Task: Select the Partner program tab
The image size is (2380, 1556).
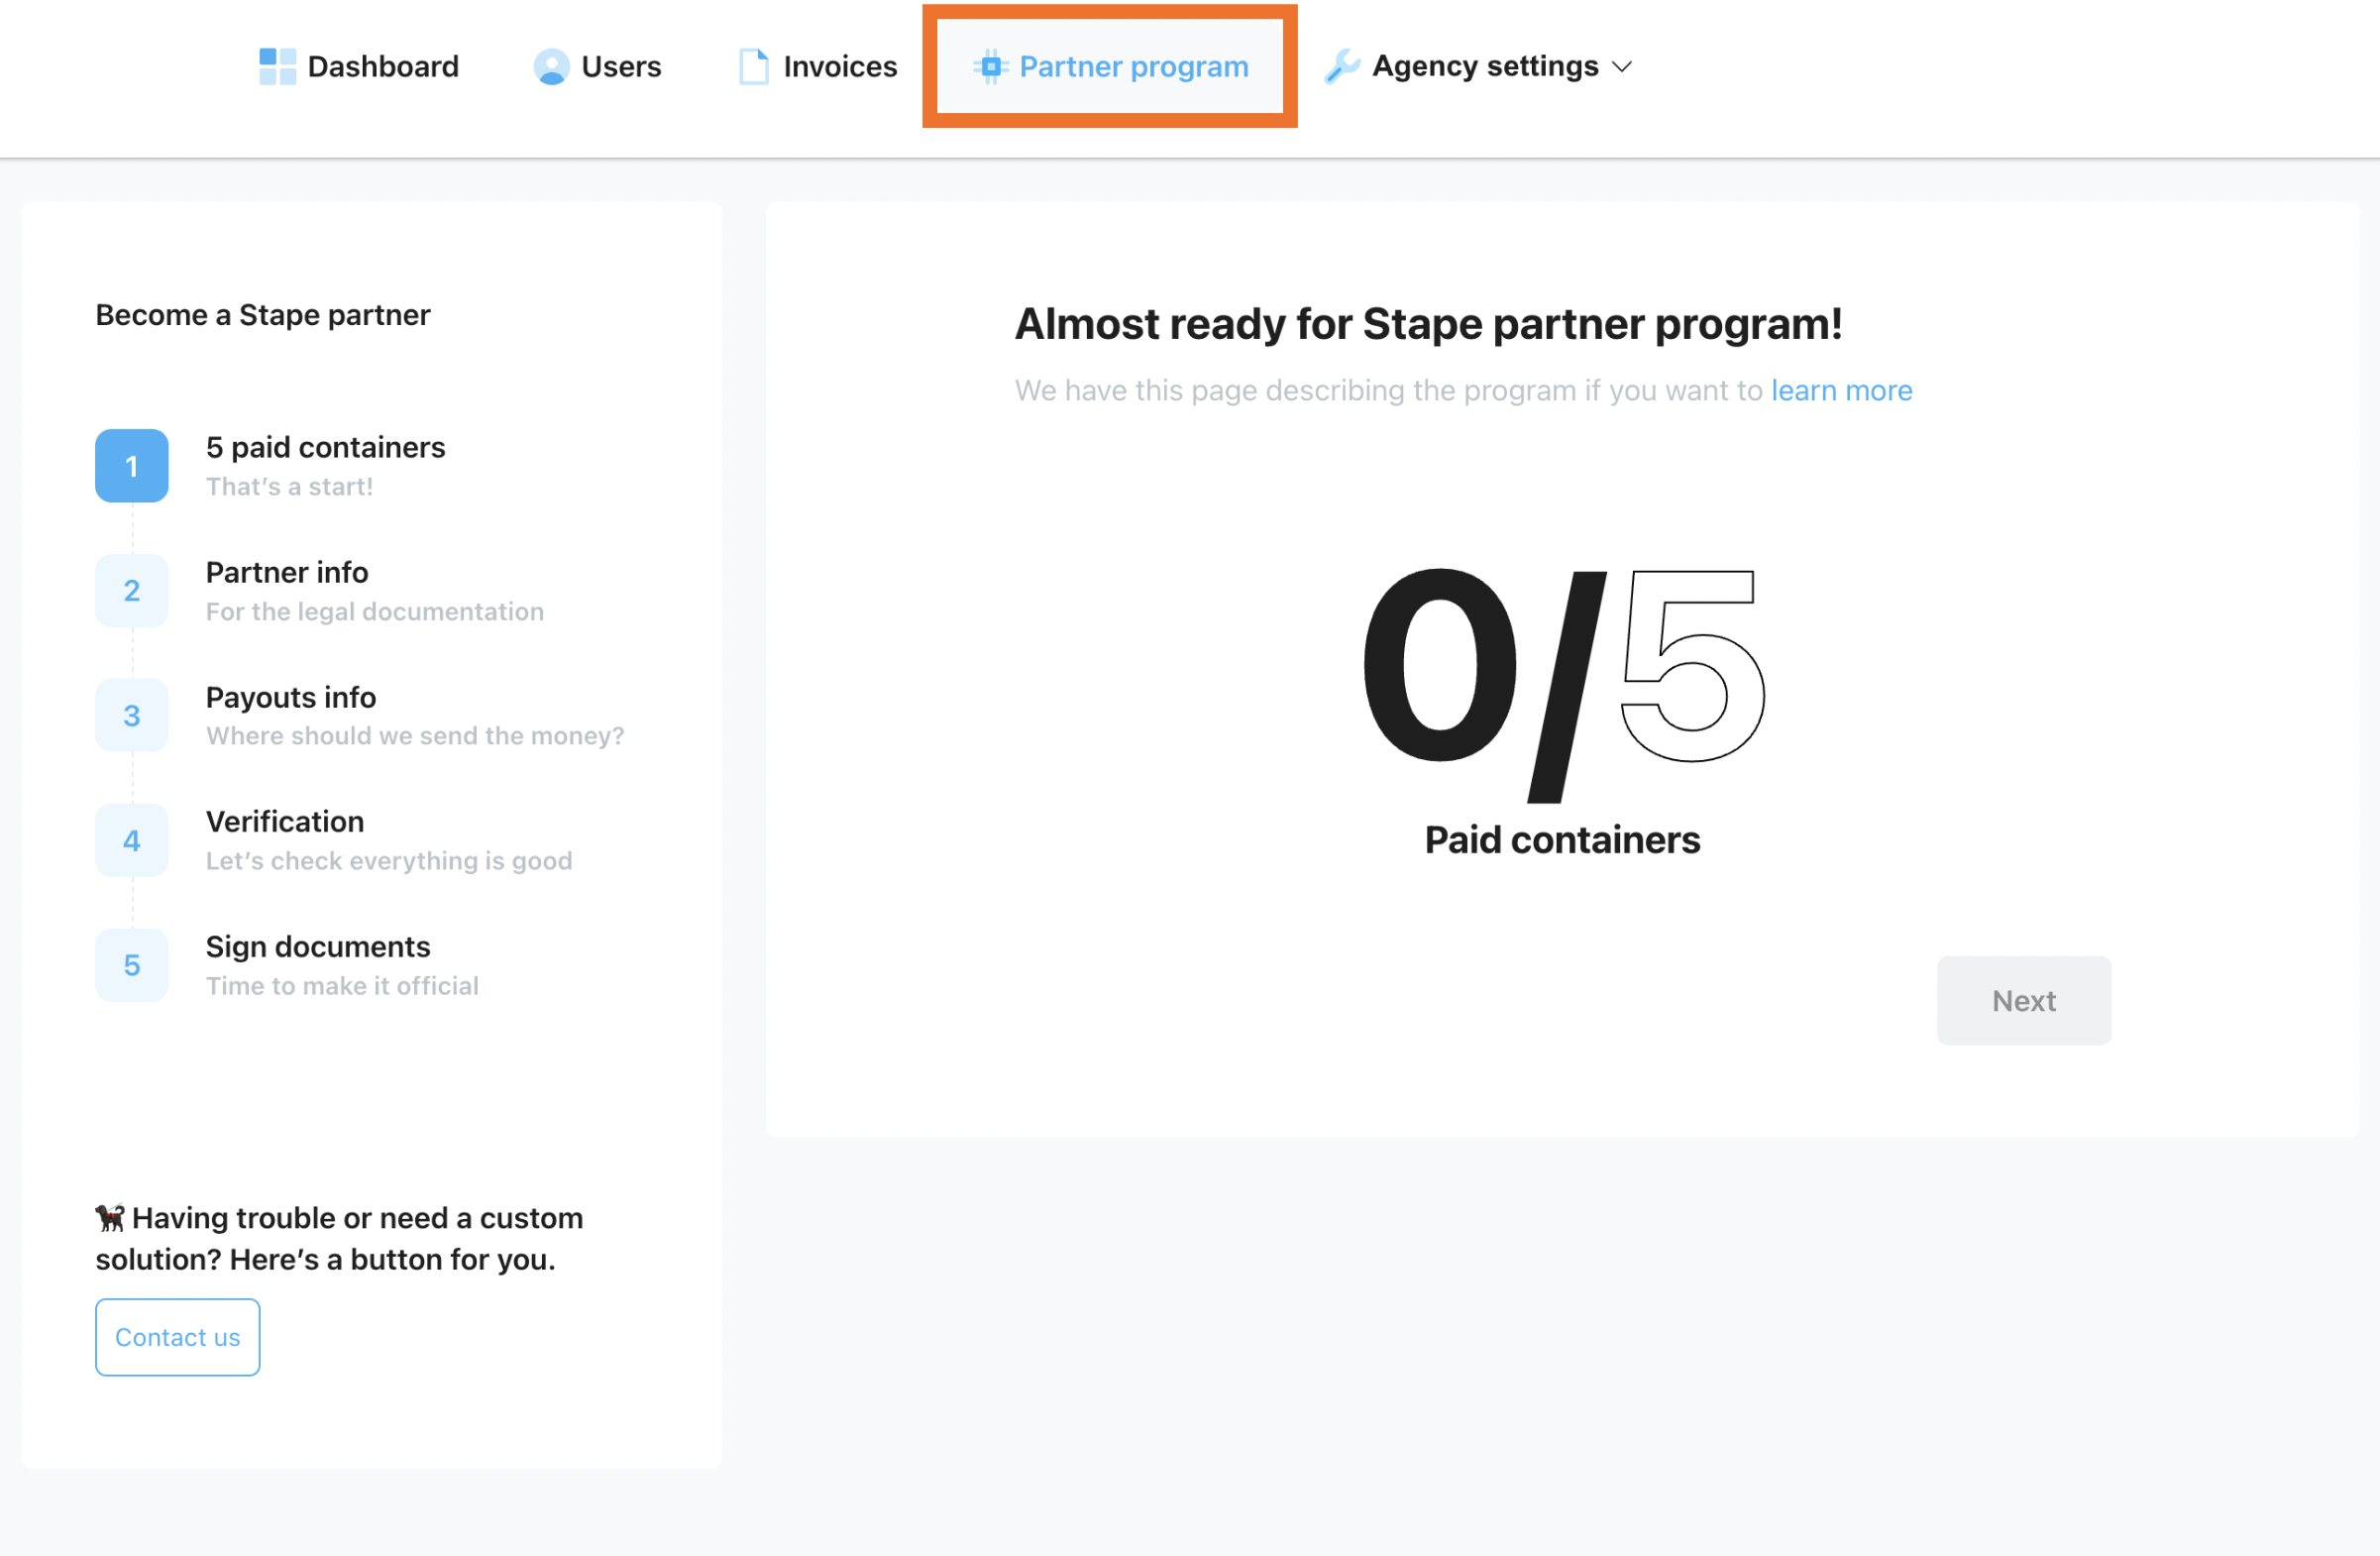Action: tap(1110, 66)
